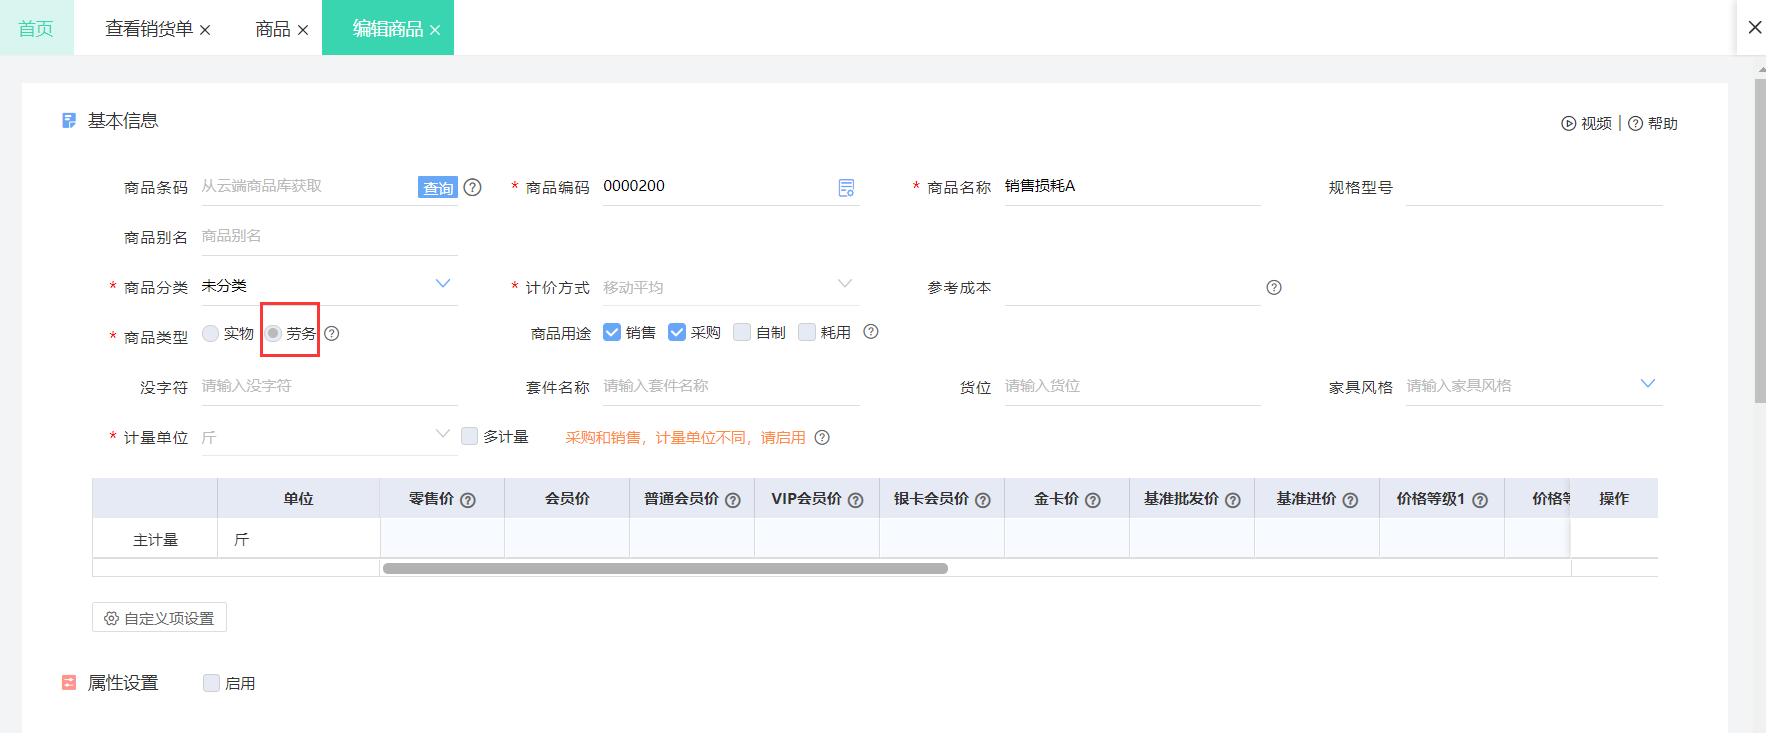Enable the 多计量 checkbox

[x=469, y=436]
